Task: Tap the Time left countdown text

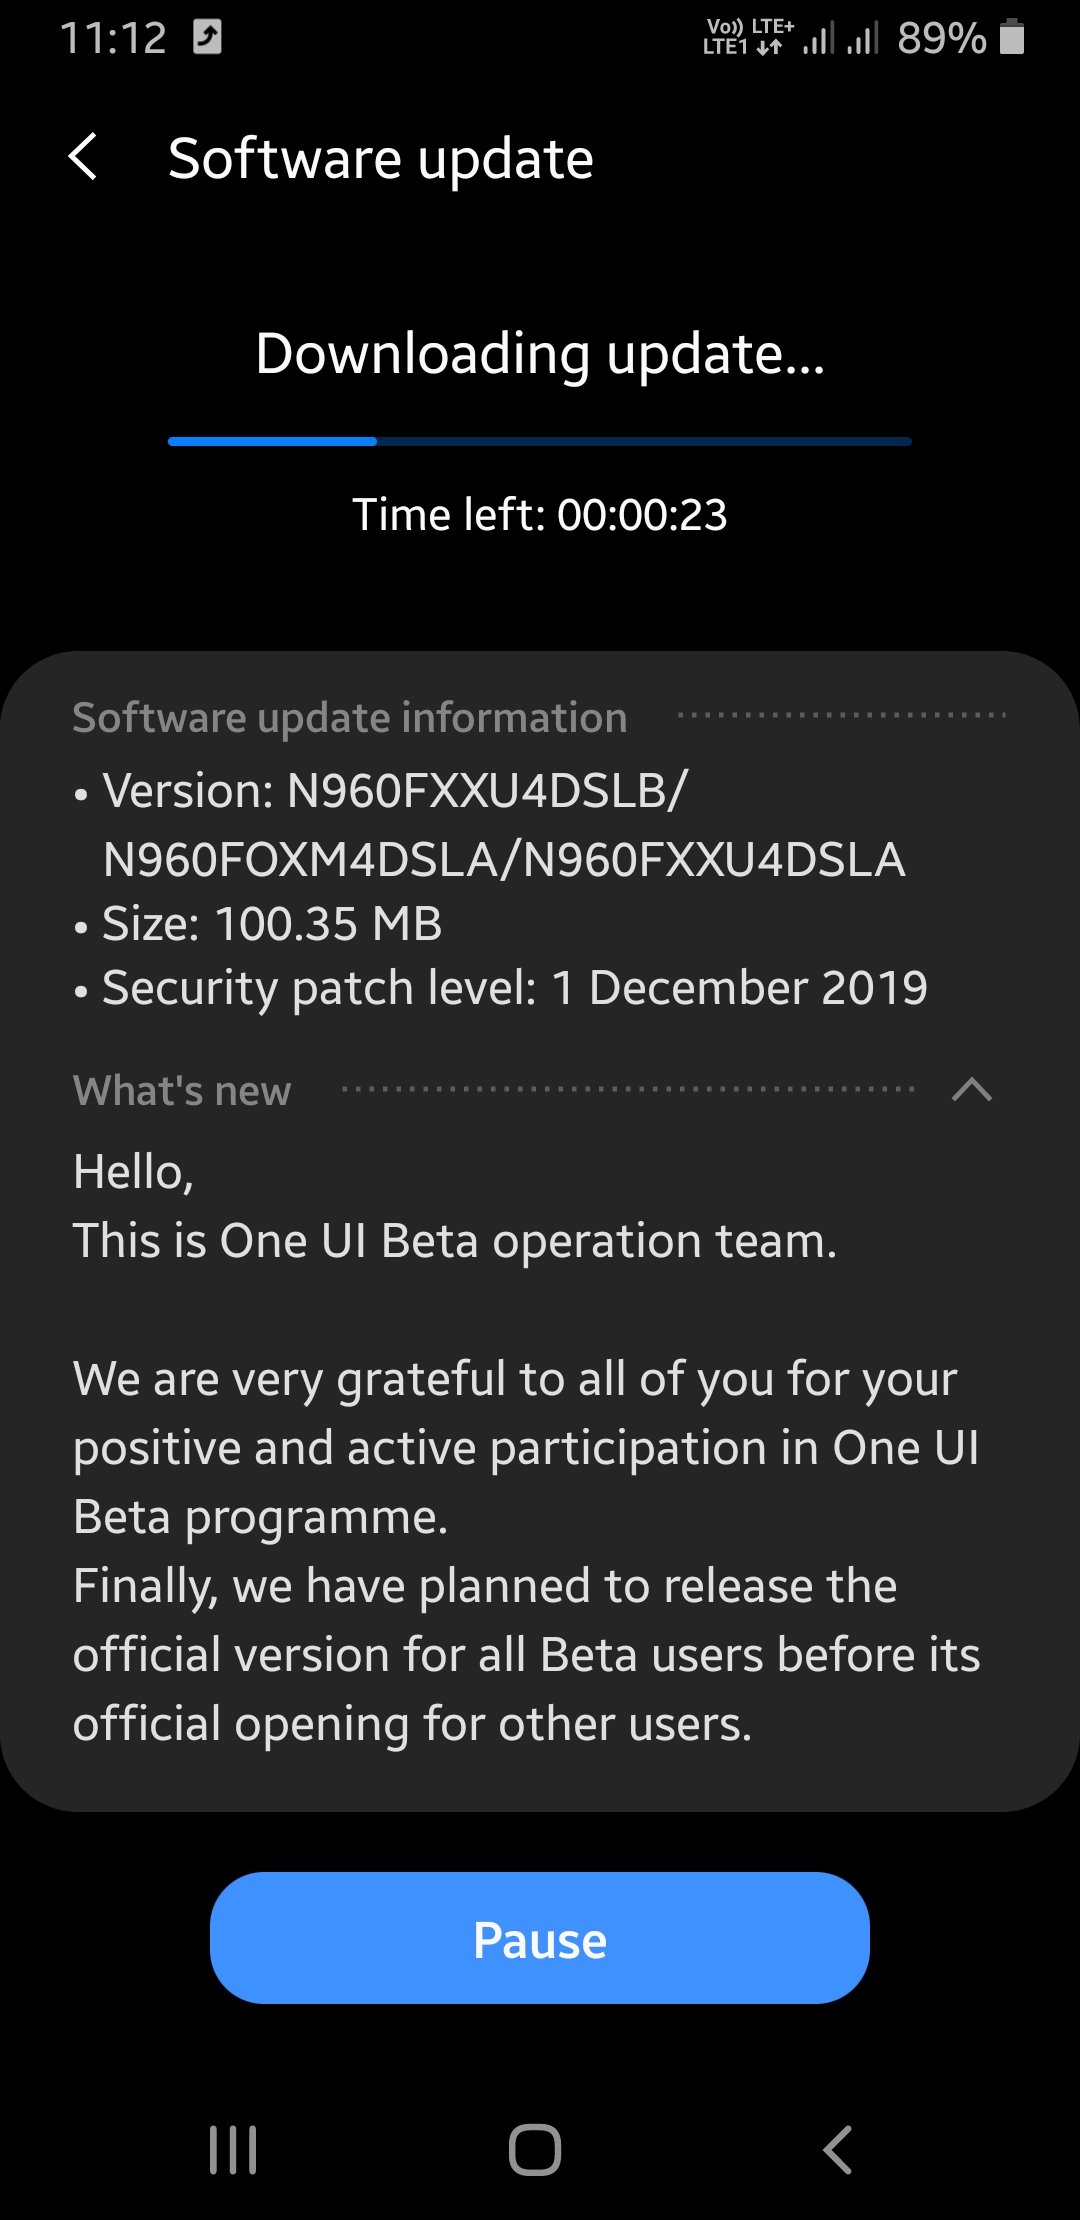Action: tap(540, 514)
